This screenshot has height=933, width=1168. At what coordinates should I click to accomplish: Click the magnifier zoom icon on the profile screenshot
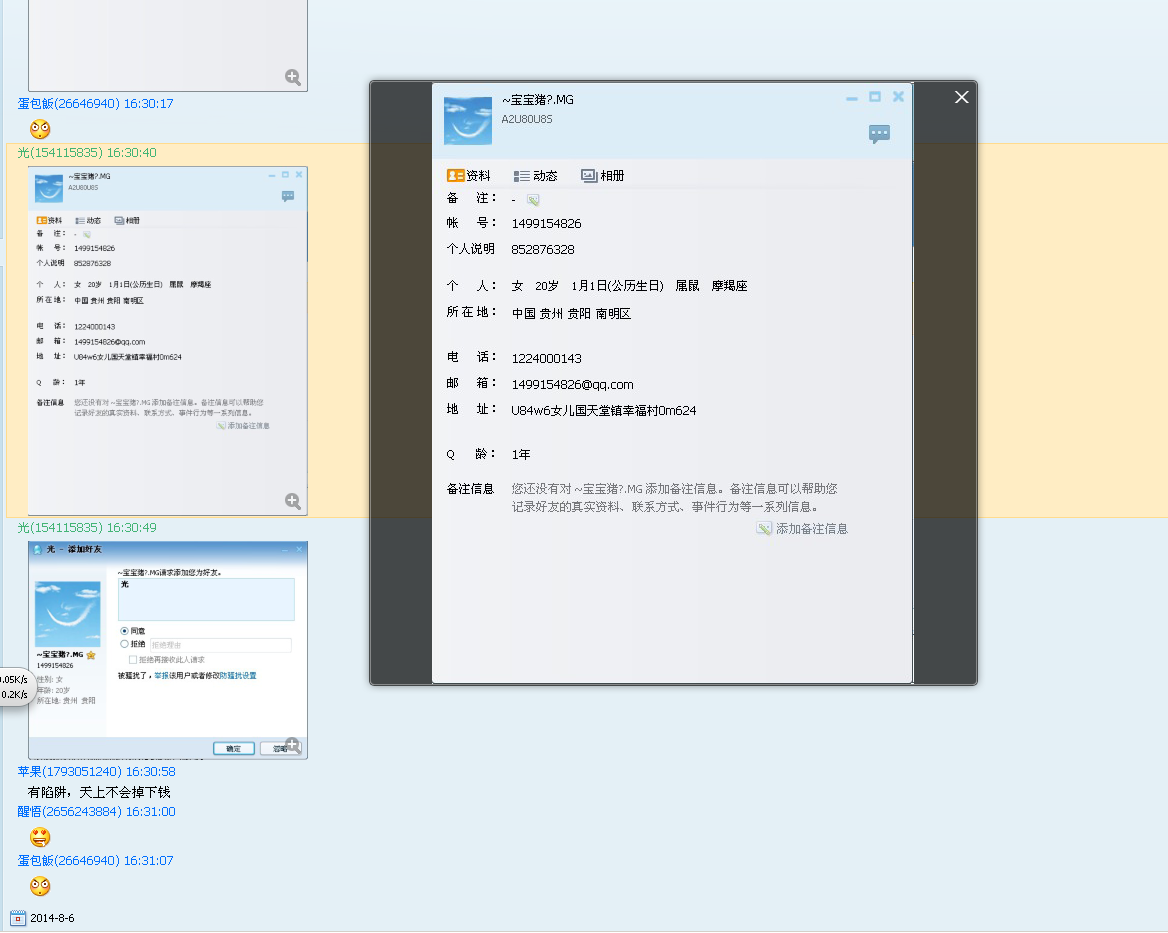coord(293,501)
